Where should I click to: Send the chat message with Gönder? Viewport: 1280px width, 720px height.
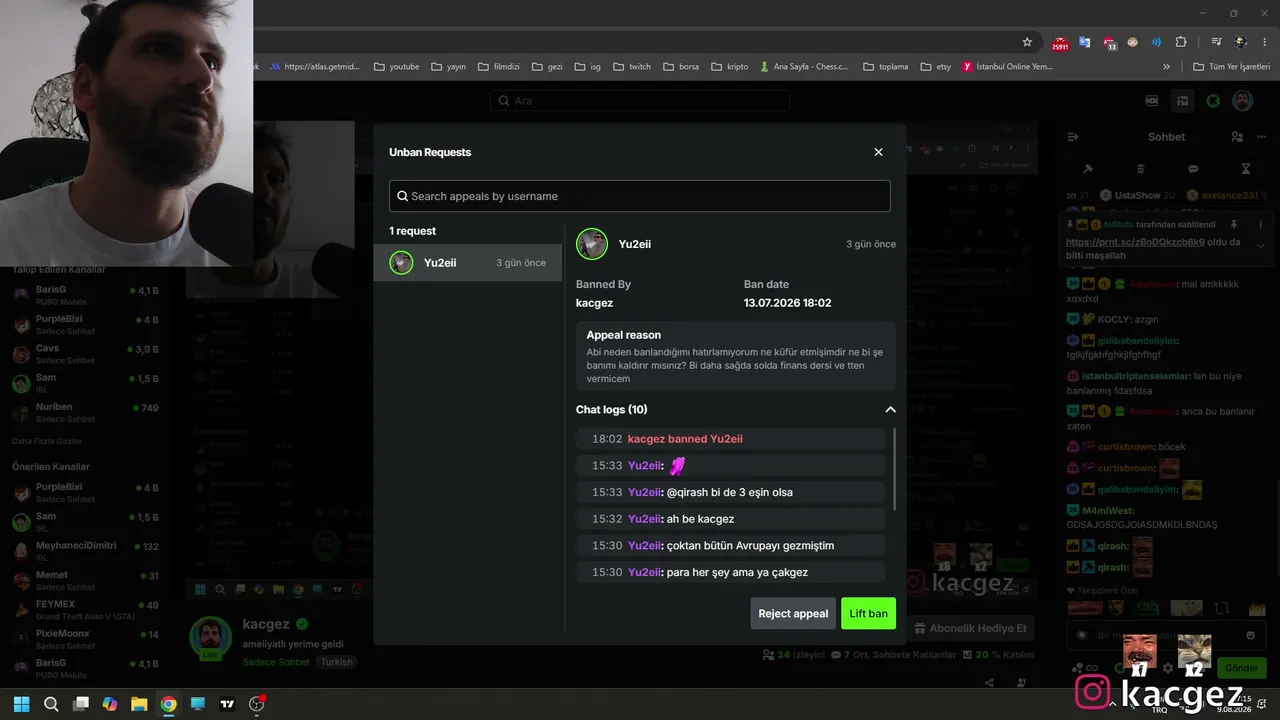coord(1241,668)
